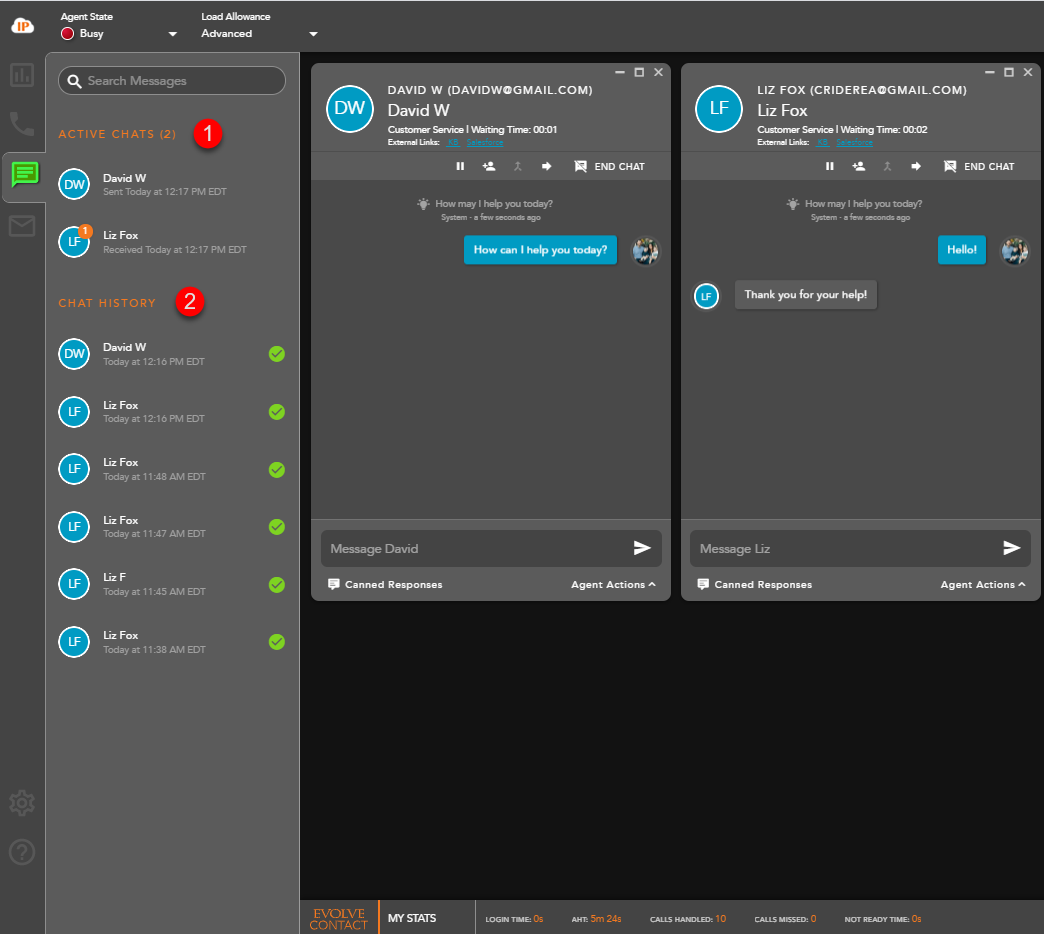This screenshot has width=1044, height=934.
Task: Open the email envelope panel in sidebar
Action: point(22,226)
